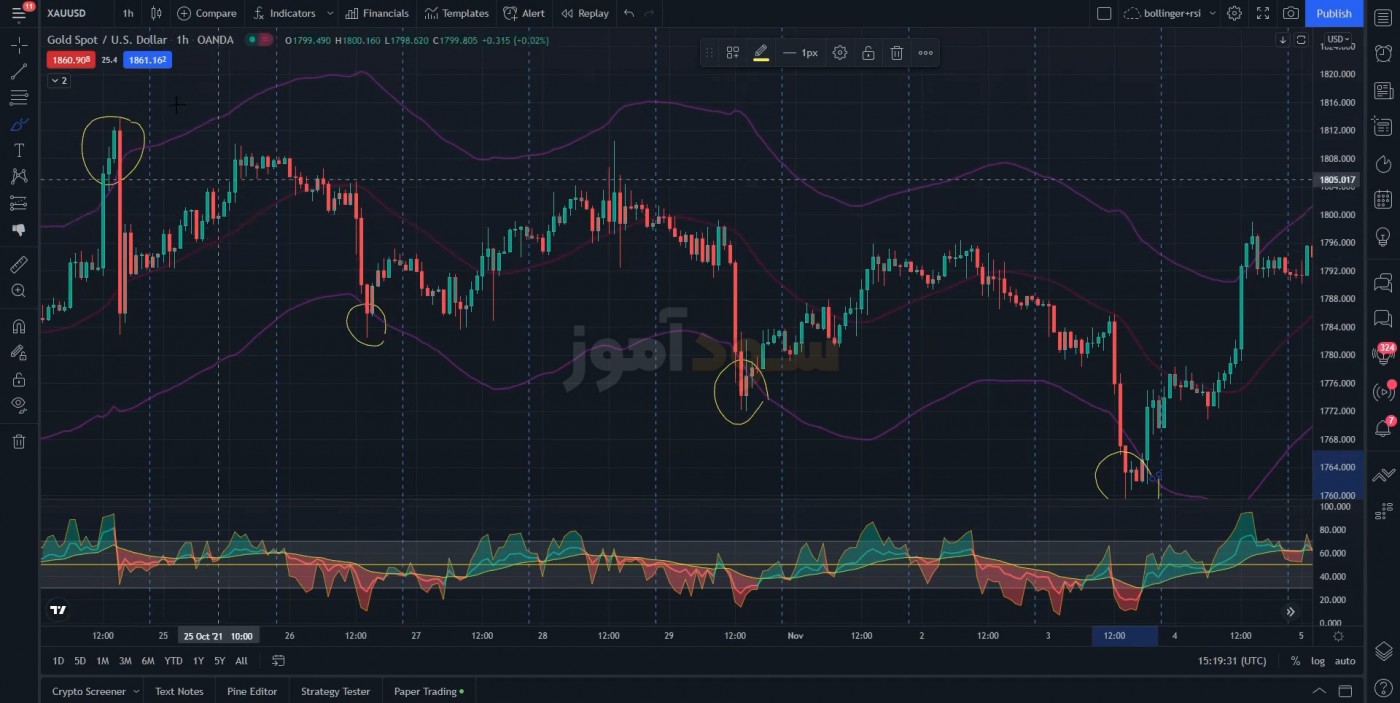This screenshot has width=1400, height=703.
Task: Open the UTC time zone menu
Action: pos(1232,661)
